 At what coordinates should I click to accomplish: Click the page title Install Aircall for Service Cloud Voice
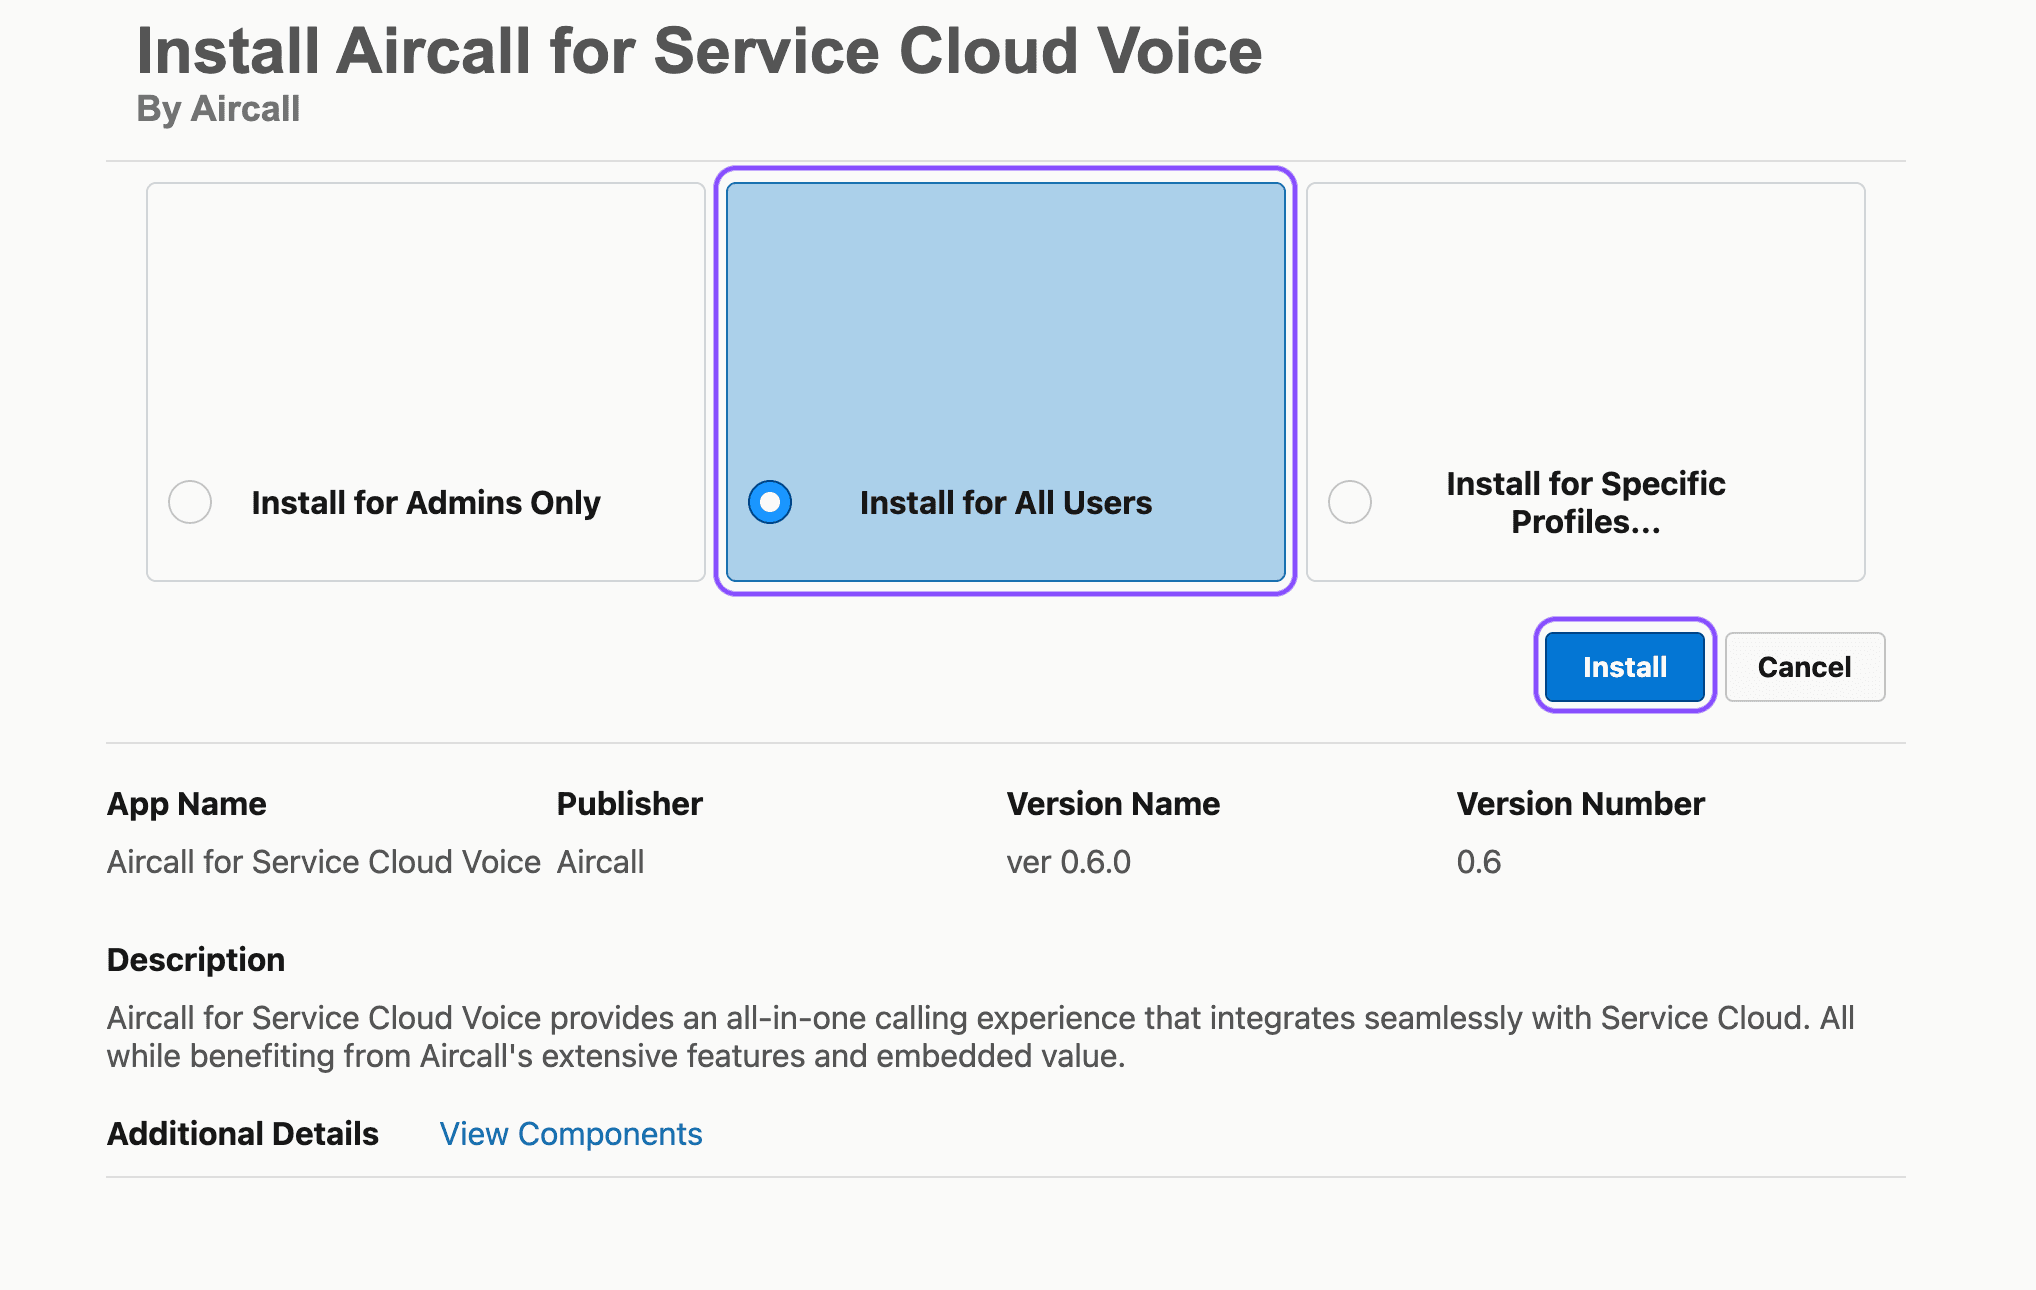[x=699, y=52]
